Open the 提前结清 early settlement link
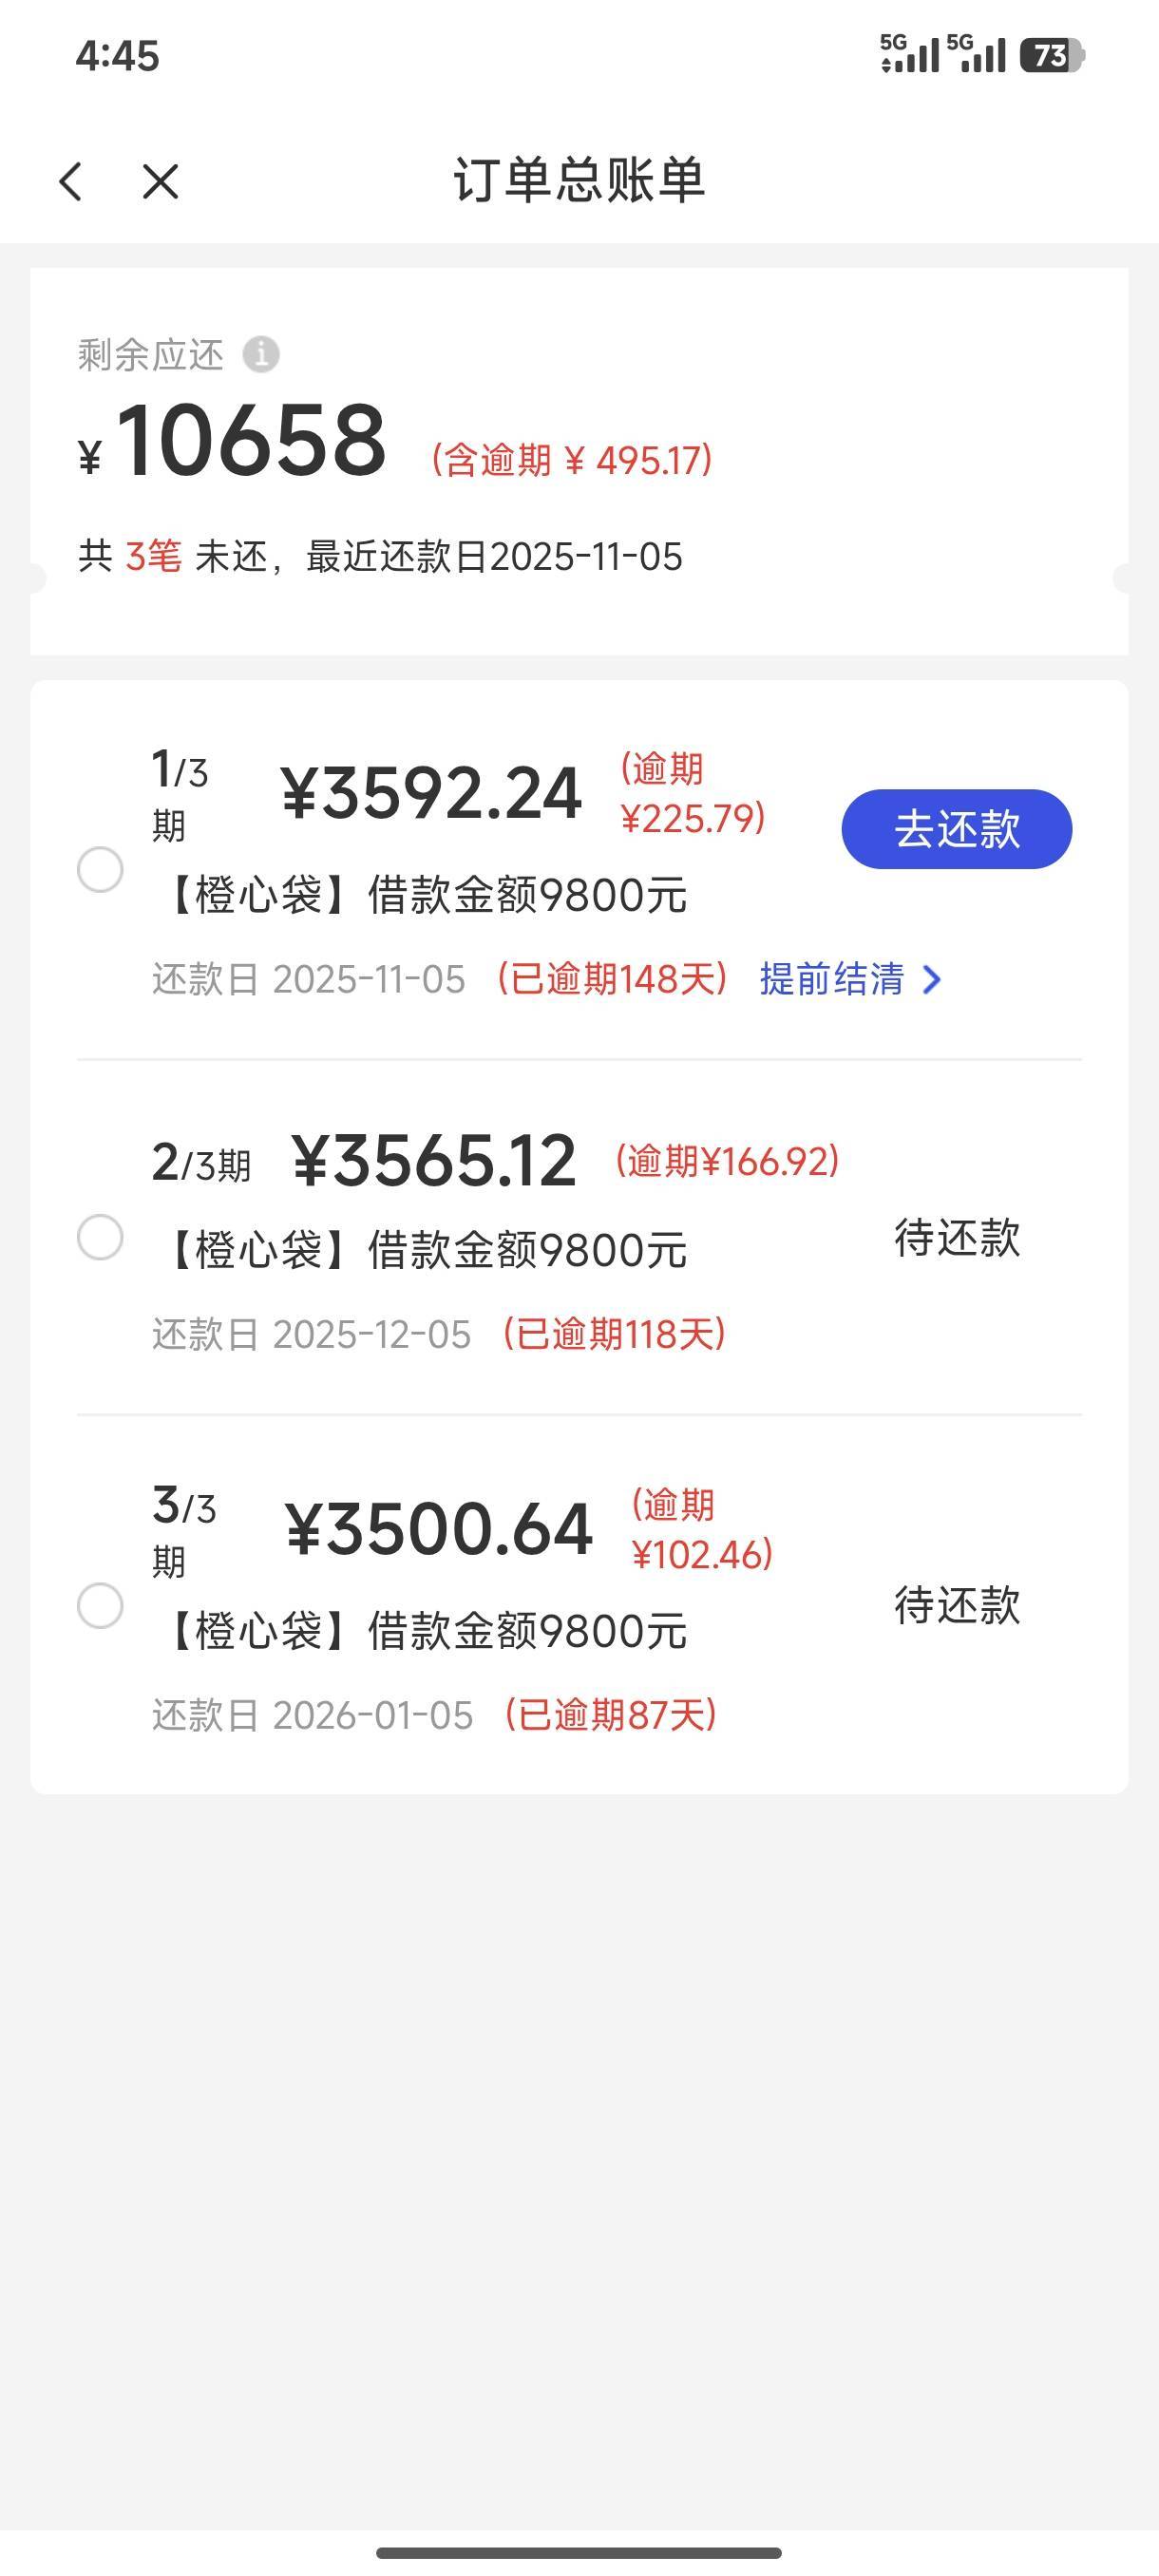 (831, 979)
